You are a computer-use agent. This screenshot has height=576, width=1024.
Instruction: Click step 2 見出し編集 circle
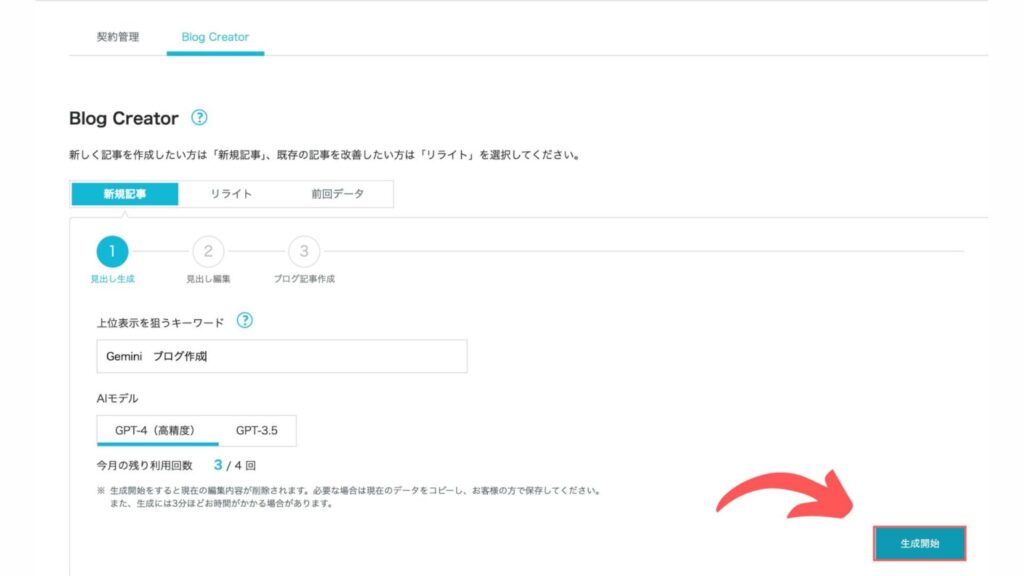pos(208,251)
